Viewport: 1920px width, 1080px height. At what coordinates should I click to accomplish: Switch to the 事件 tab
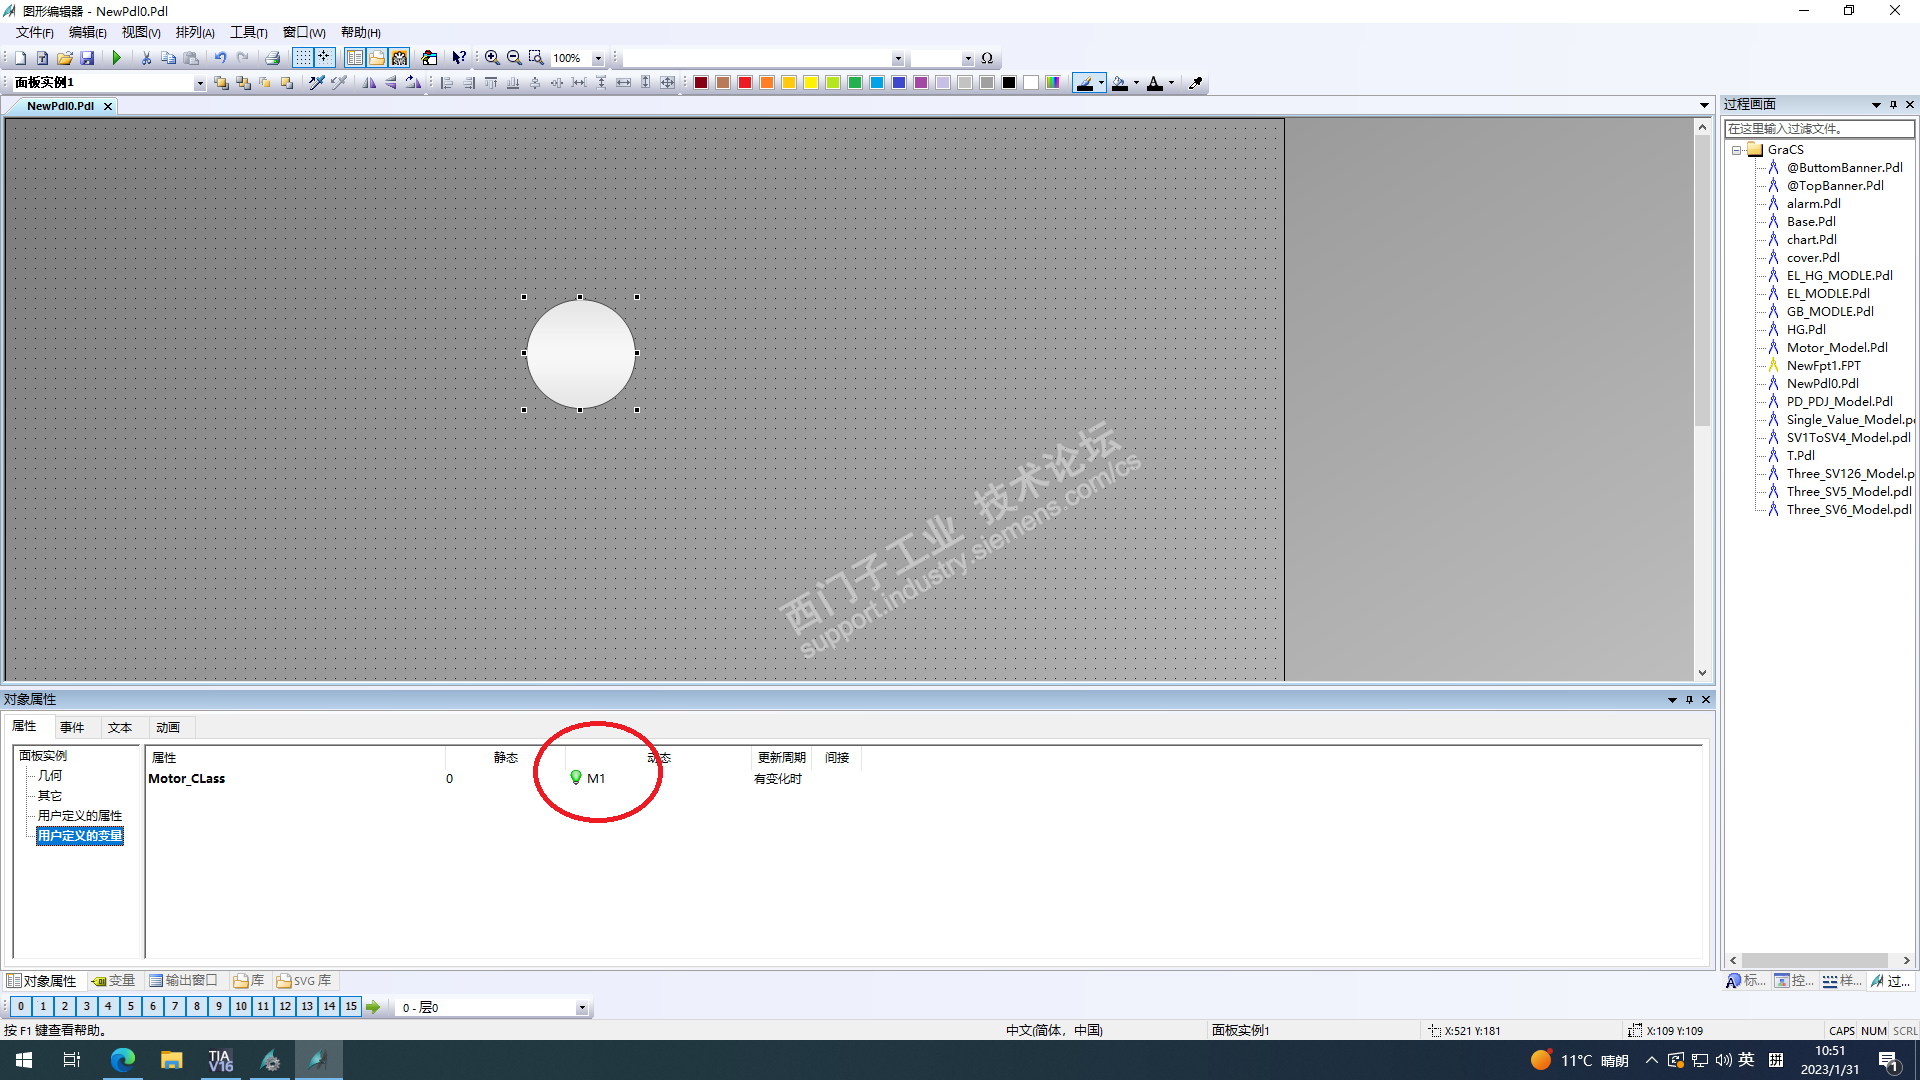(x=72, y=727)
